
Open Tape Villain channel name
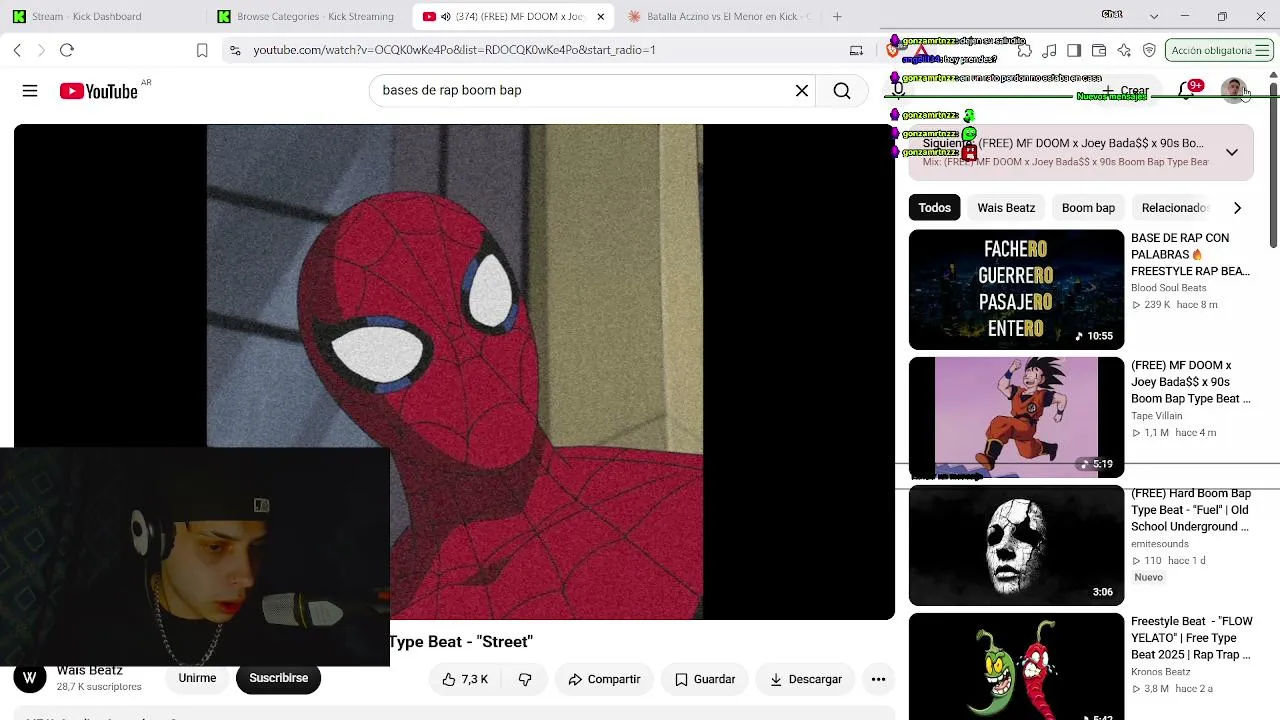point(1157,416)
